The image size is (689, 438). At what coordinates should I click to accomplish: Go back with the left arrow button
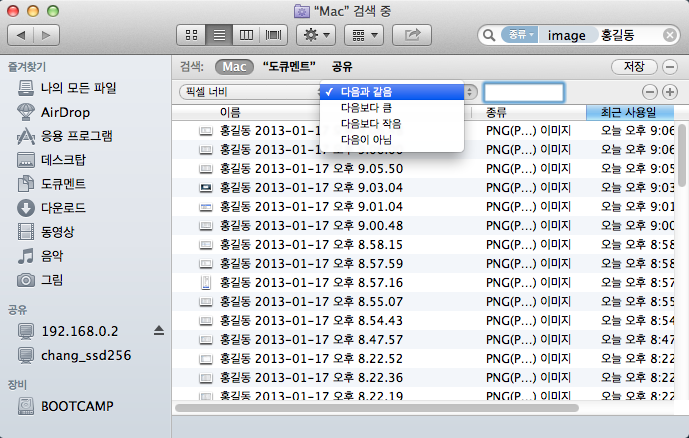pyautogui.click(x=20, y=35)
